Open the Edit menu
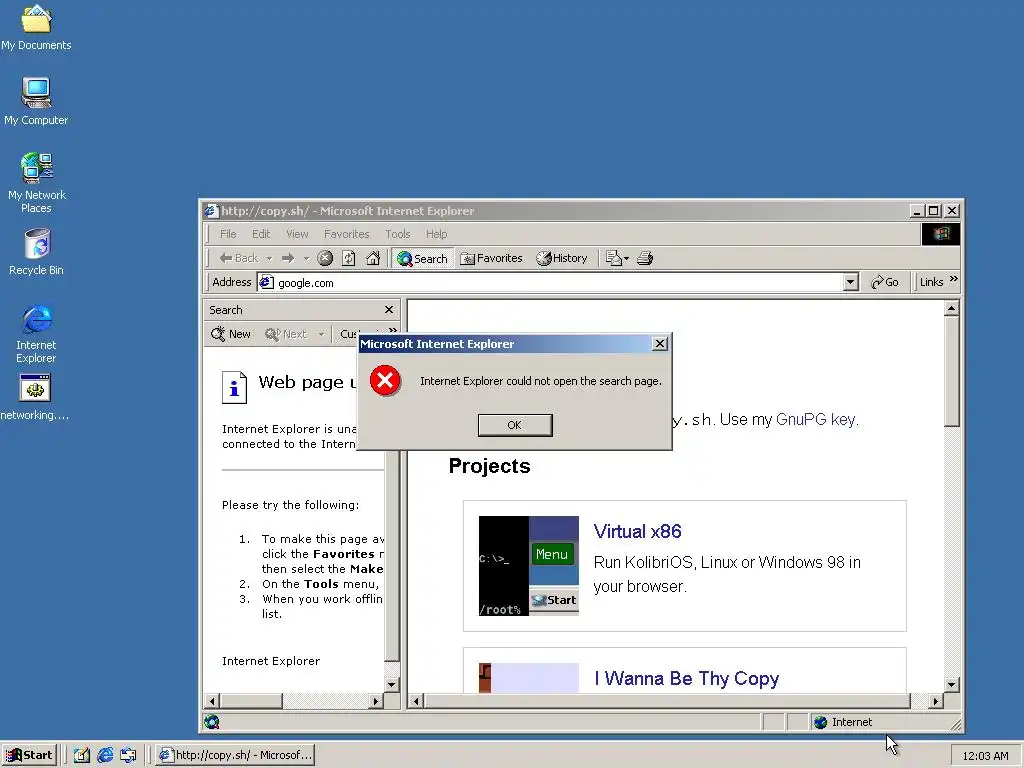1024x768 pixels. [x=261, y=234]
